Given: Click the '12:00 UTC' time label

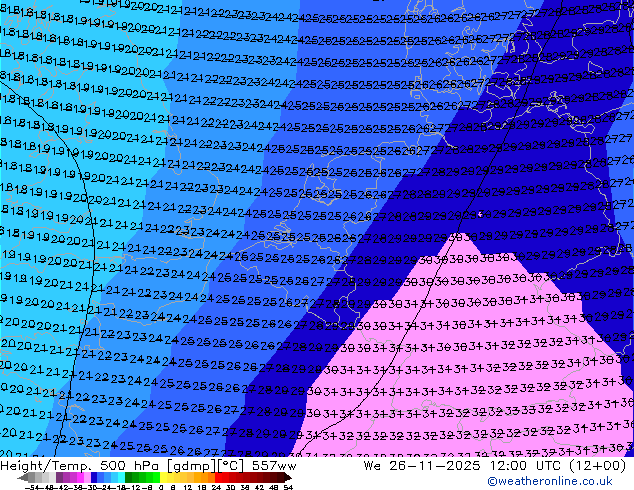Looking at the screenshot, I should [x=528, y=466].
